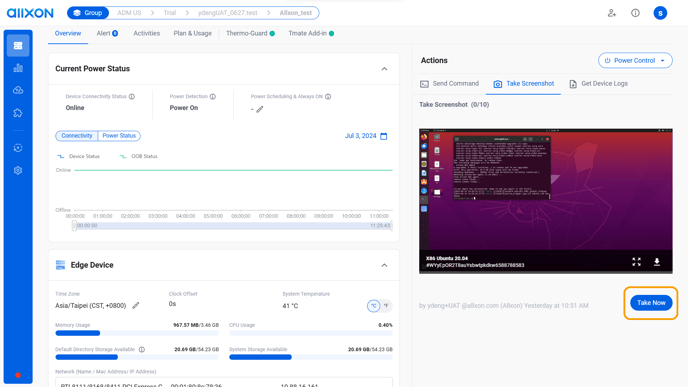688x387 pixels.
Task: Open the Activities tab
Action: pos(147,33)
